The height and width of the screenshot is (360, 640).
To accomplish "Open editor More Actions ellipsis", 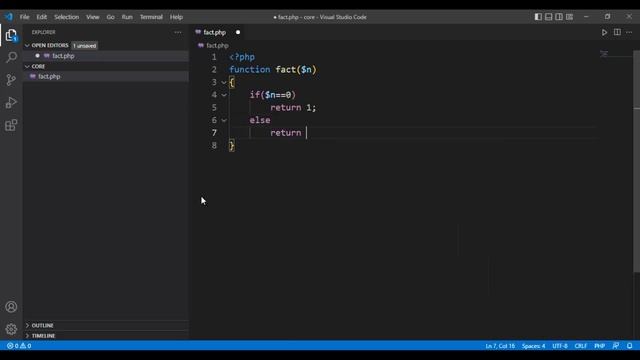I will coord(629,32).
